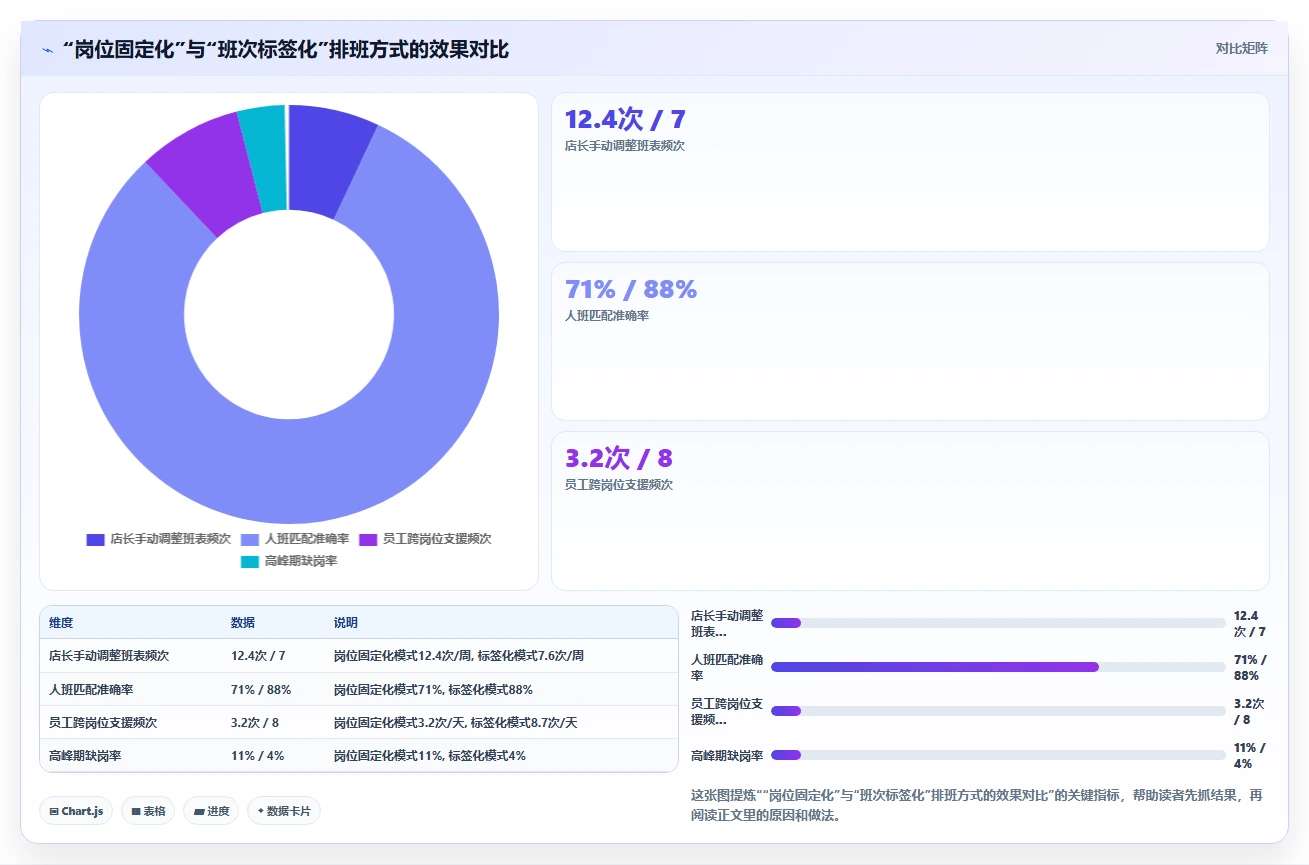Select the 3.2次 / 8 card value

[x=618, y=458]
